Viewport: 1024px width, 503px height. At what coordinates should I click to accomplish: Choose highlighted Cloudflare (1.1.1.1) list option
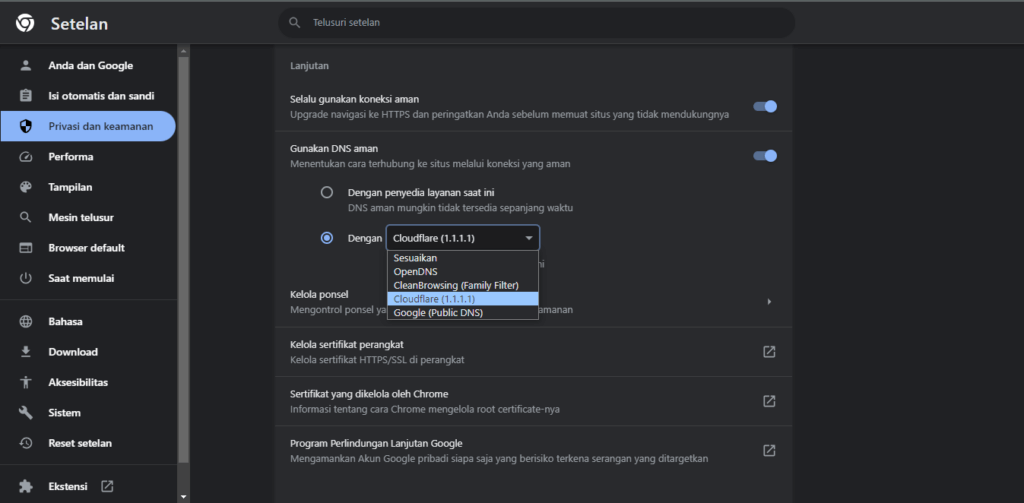[462, 299]
